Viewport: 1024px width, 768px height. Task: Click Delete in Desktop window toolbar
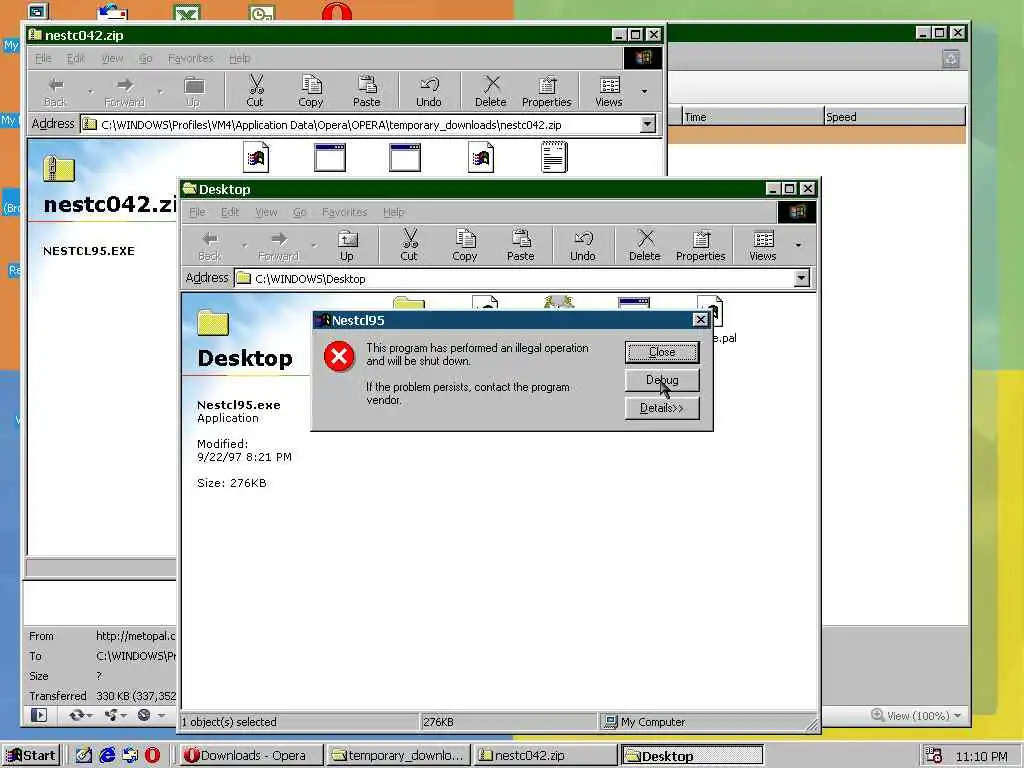click(645, 246)
